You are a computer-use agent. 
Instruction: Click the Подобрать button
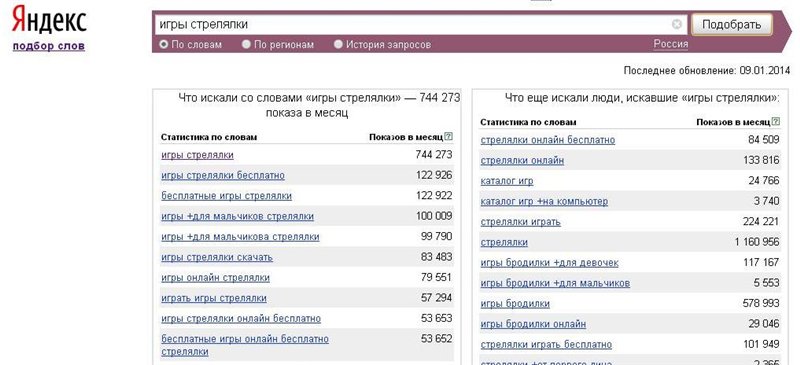point(731,24)
